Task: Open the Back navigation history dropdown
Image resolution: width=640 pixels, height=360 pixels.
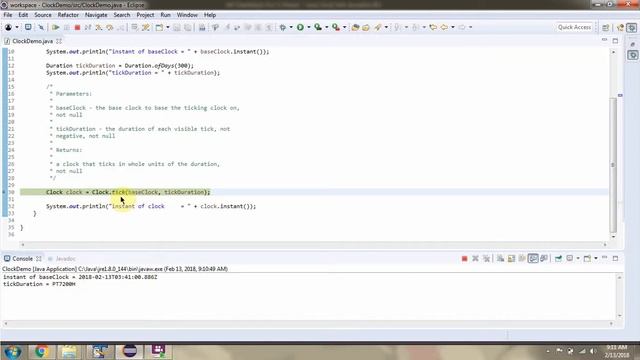Action: coord(453,27)
